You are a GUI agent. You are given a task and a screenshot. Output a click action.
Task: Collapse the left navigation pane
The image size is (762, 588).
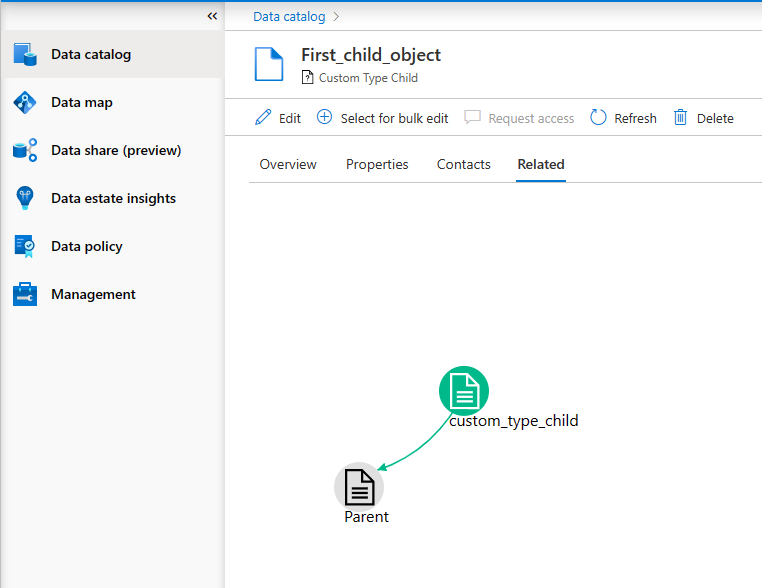click(212, 16)
